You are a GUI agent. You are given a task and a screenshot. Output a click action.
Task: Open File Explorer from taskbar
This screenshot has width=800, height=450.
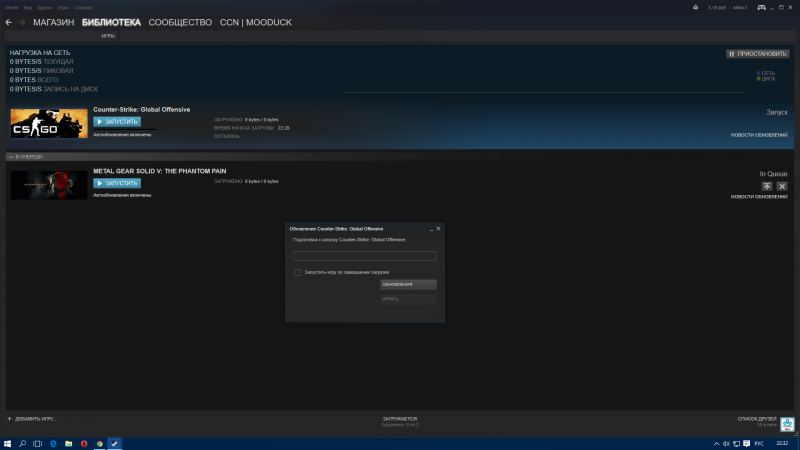pos(68,443)
